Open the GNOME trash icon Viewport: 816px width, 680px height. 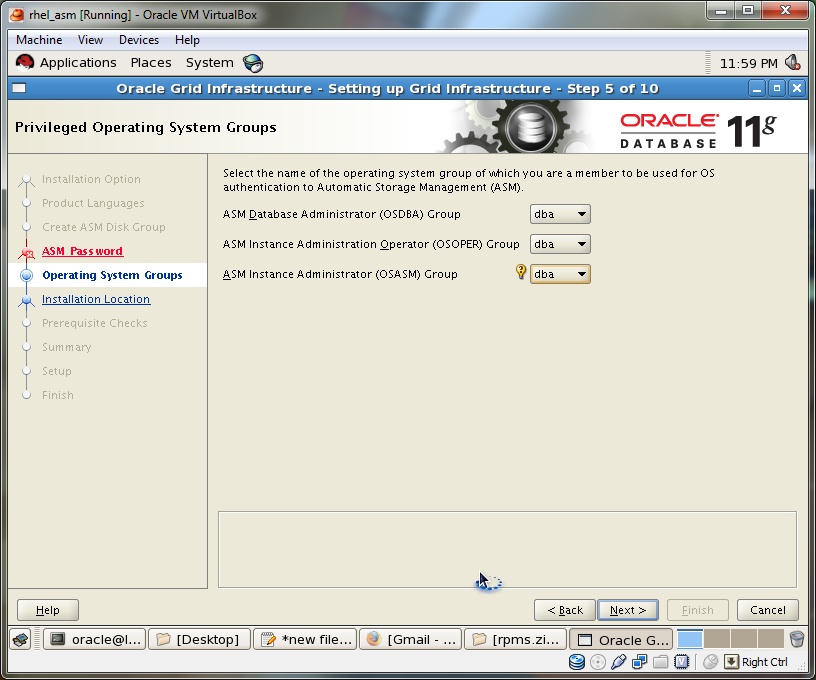pos(797,639)
